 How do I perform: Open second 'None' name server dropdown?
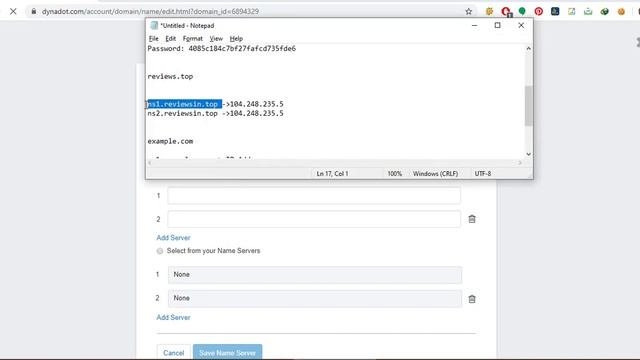point(315,298)
